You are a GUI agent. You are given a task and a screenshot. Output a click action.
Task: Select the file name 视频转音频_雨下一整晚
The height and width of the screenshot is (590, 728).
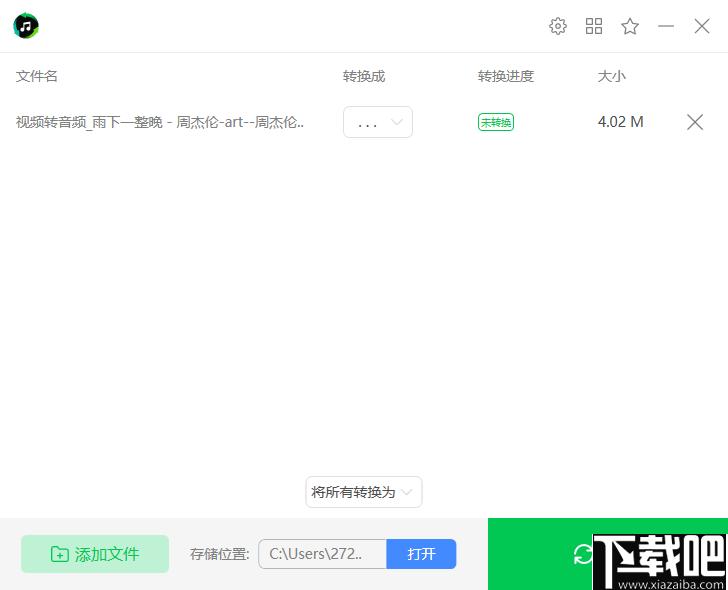[160, 122]
